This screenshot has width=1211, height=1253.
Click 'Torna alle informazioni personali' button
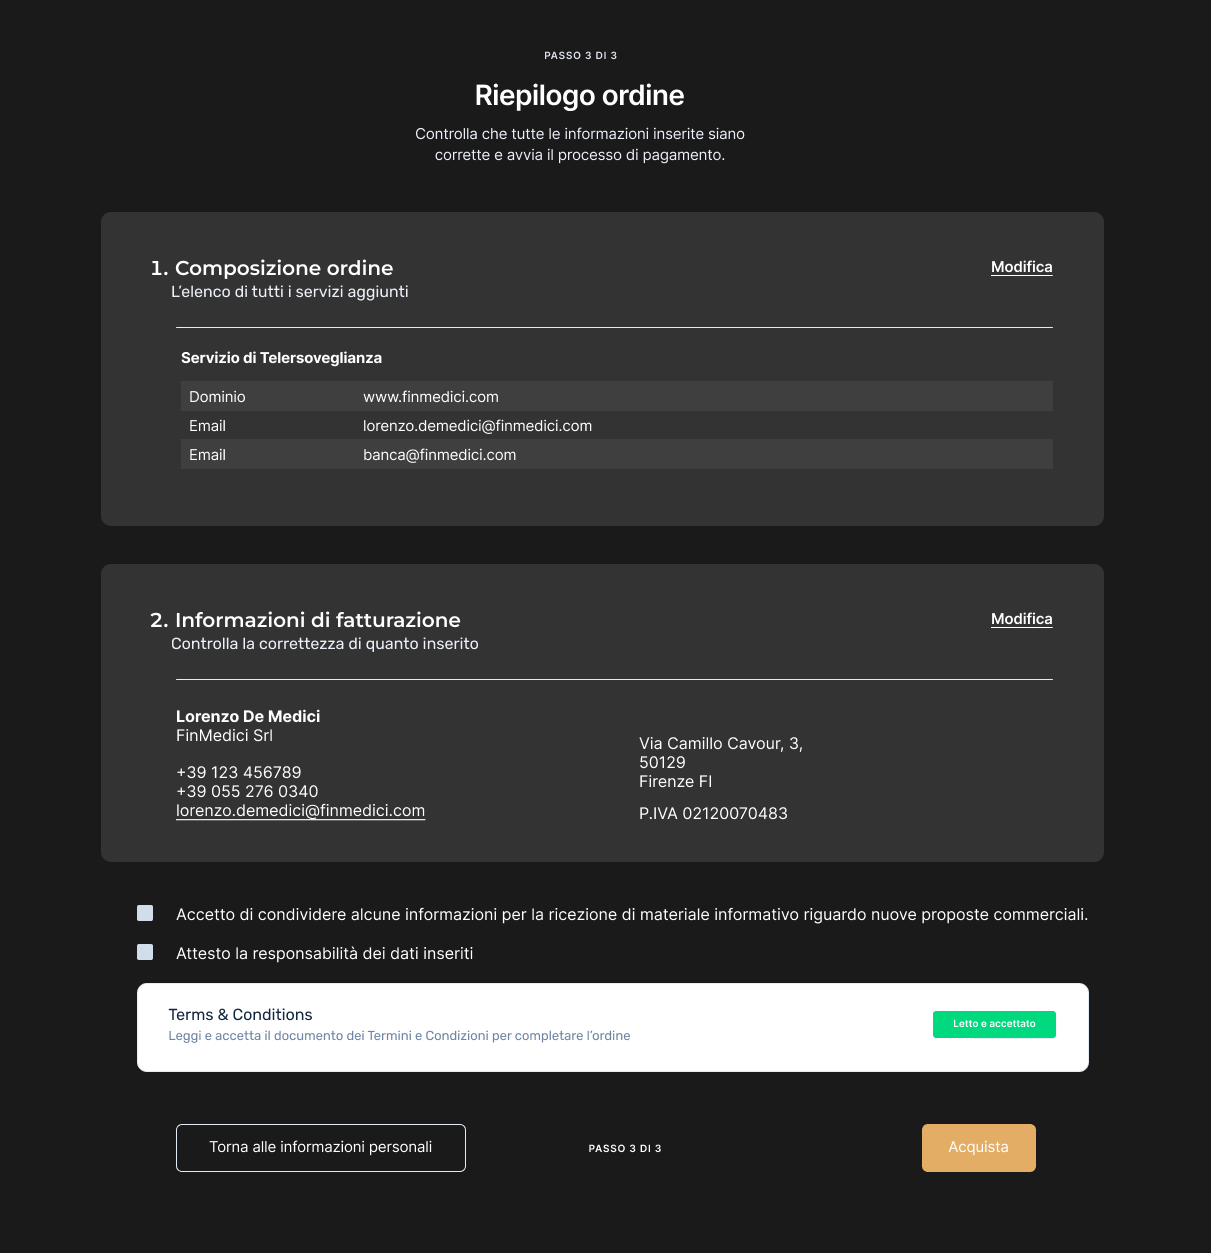point(321,1147)
